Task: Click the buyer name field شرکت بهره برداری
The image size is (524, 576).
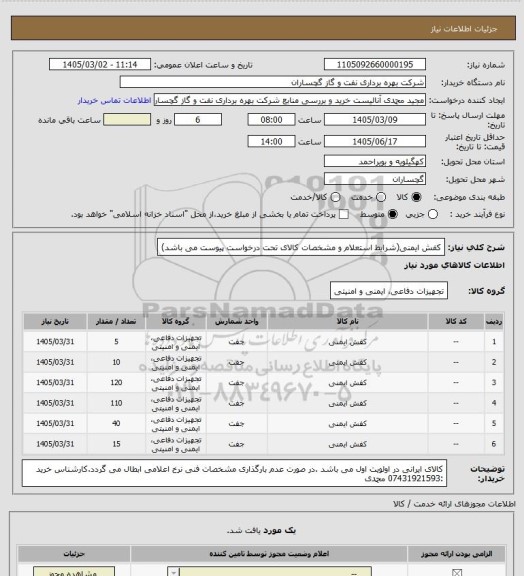Action: 273,82
